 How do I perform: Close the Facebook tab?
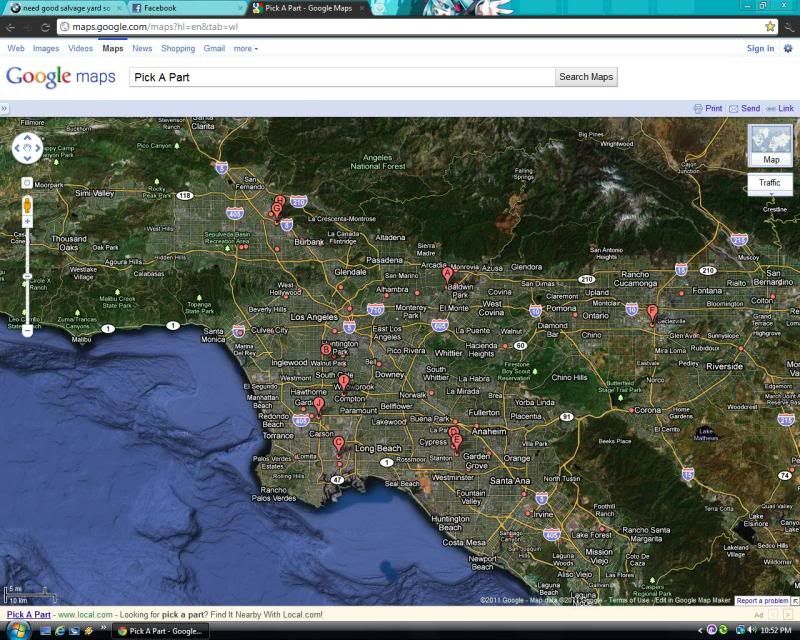[x=240, y=8]
